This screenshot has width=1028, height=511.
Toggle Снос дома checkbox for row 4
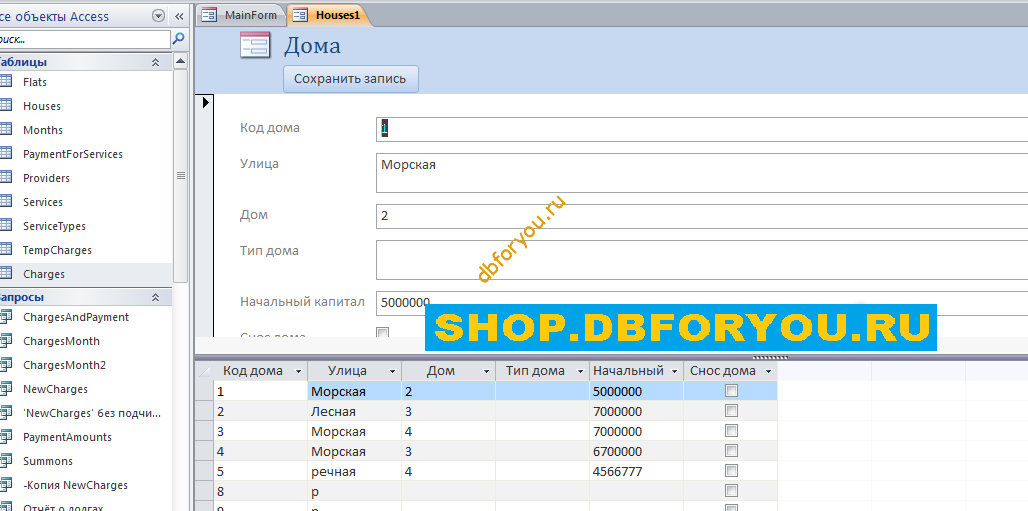[x=731, y=451]
